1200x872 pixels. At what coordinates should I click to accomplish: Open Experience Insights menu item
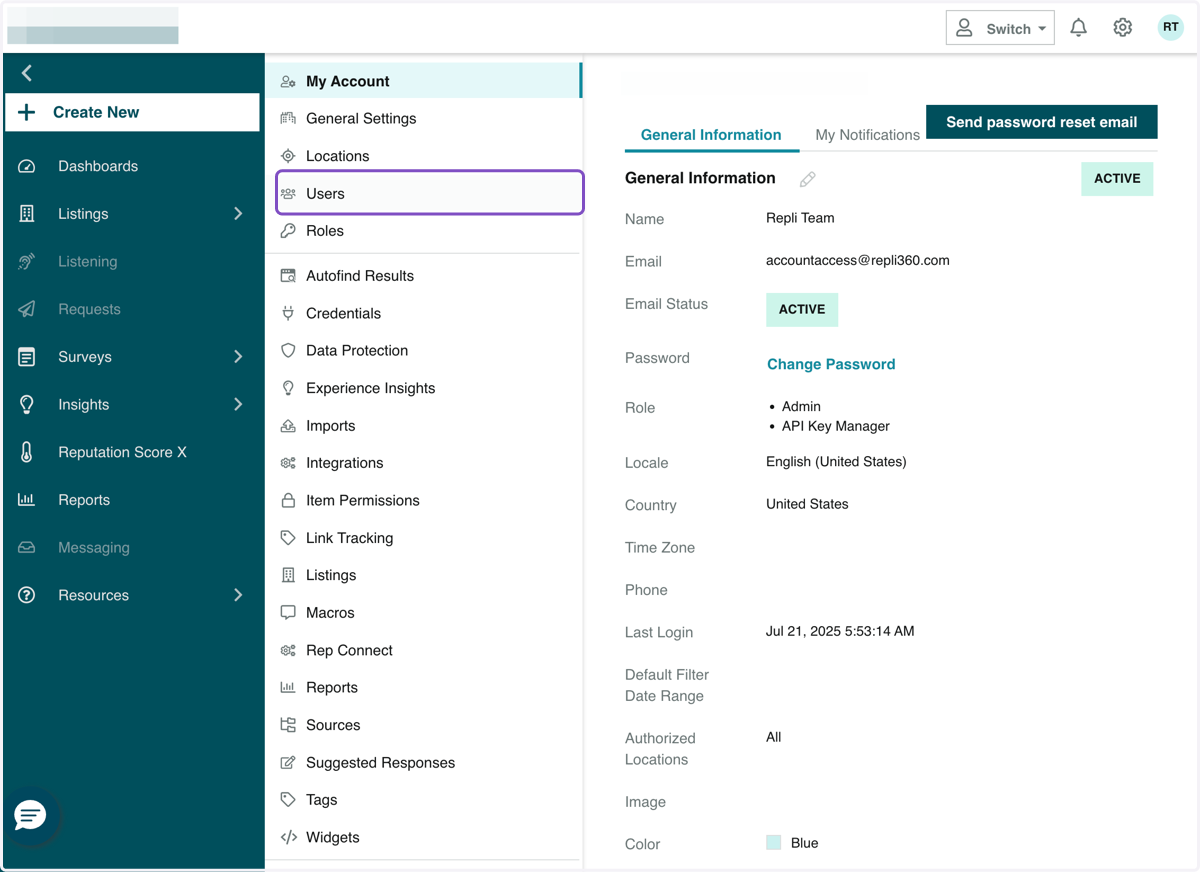(x=423, y=388)
